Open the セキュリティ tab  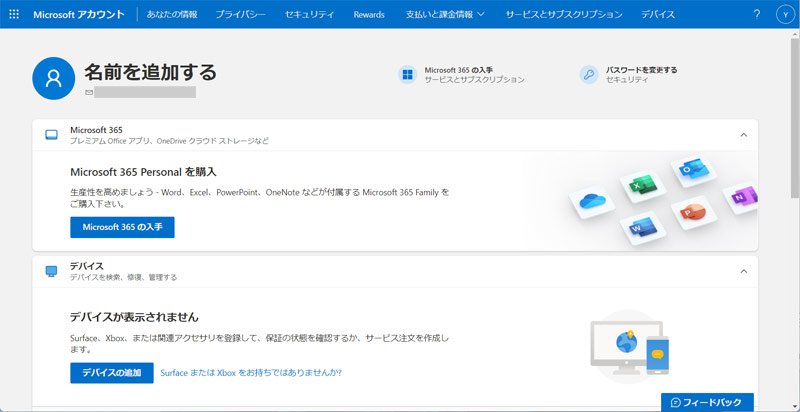(x=309, y=14)
